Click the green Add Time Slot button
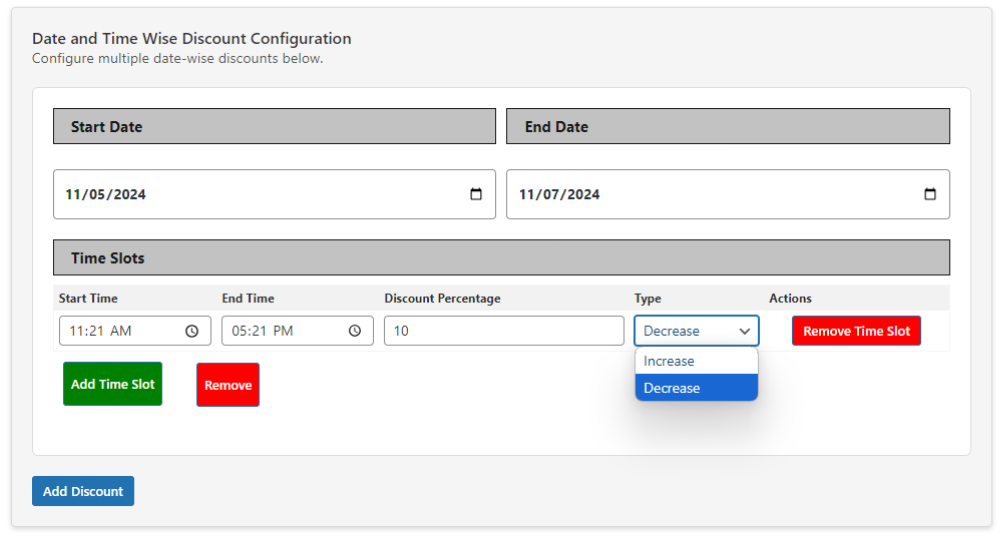Viewport: 1002px width, 536px height. pyautogui.click(x=112, y=384)
